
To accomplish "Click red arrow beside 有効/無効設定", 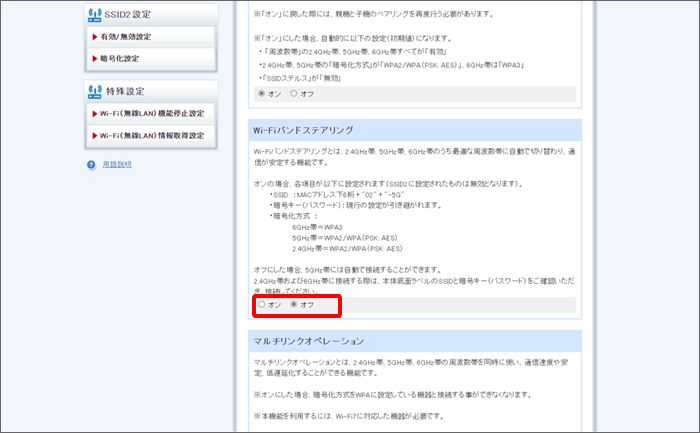I will click(95, 37).
